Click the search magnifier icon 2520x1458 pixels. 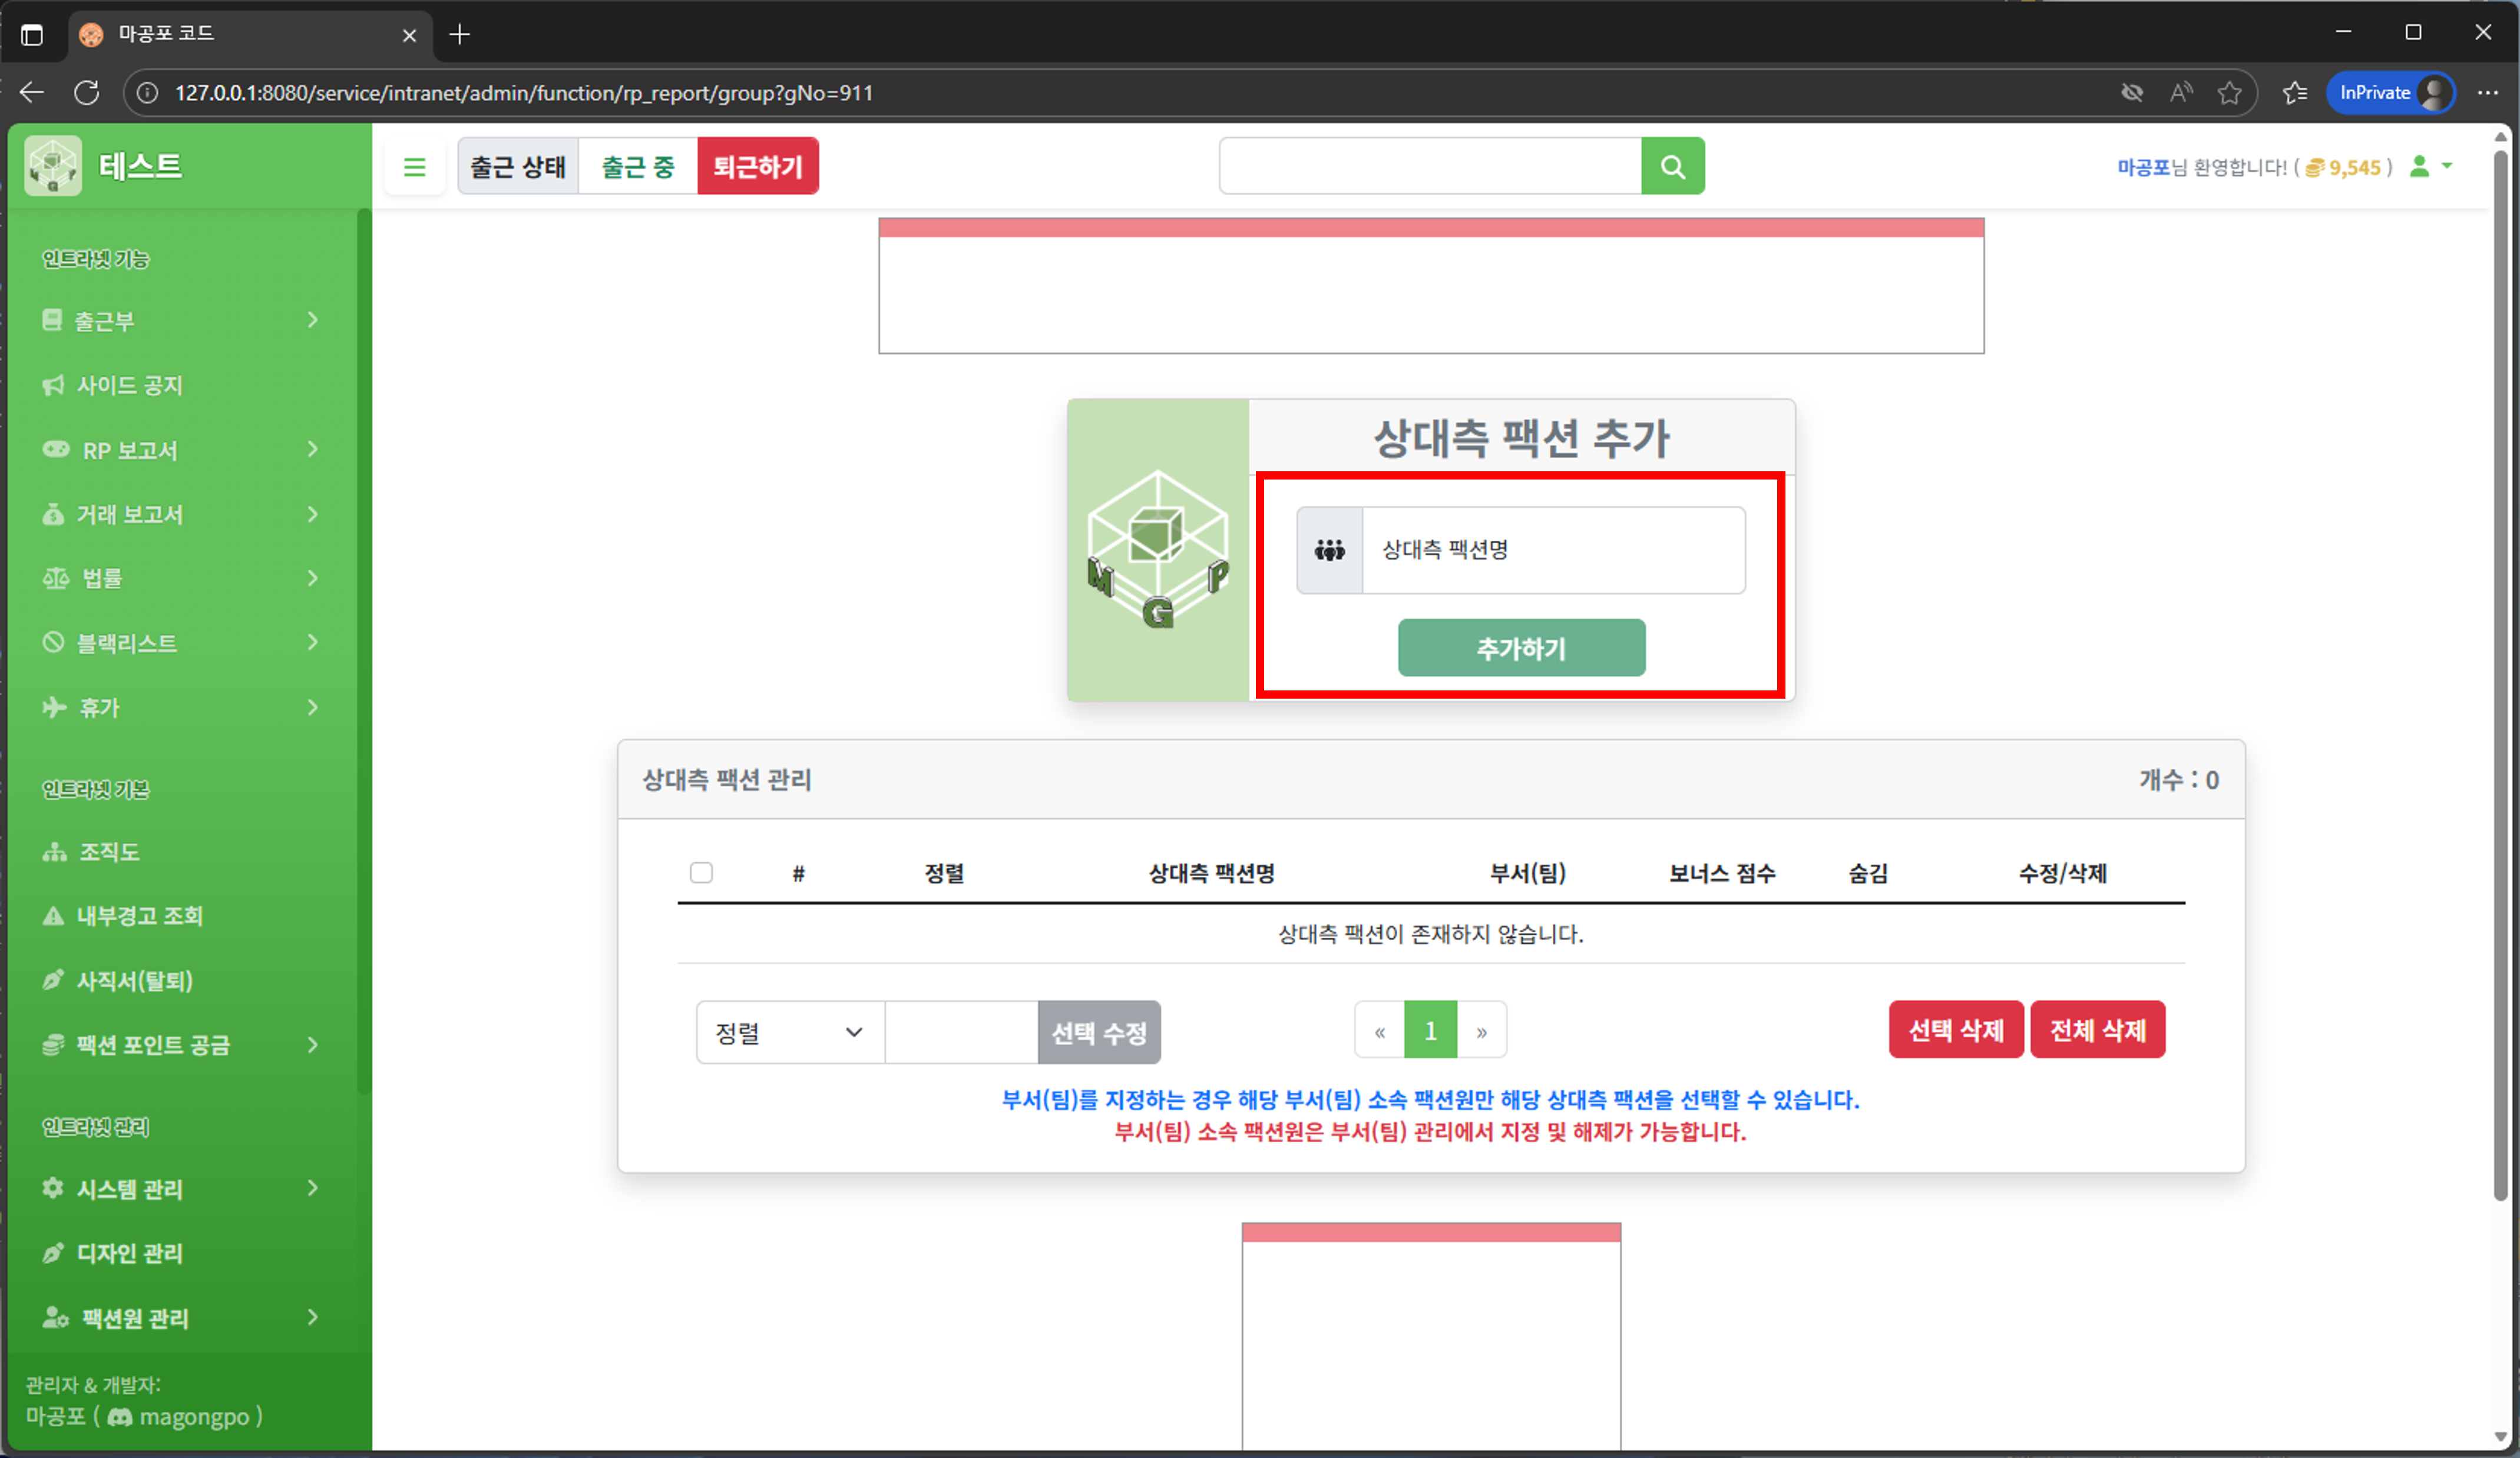1672,166
